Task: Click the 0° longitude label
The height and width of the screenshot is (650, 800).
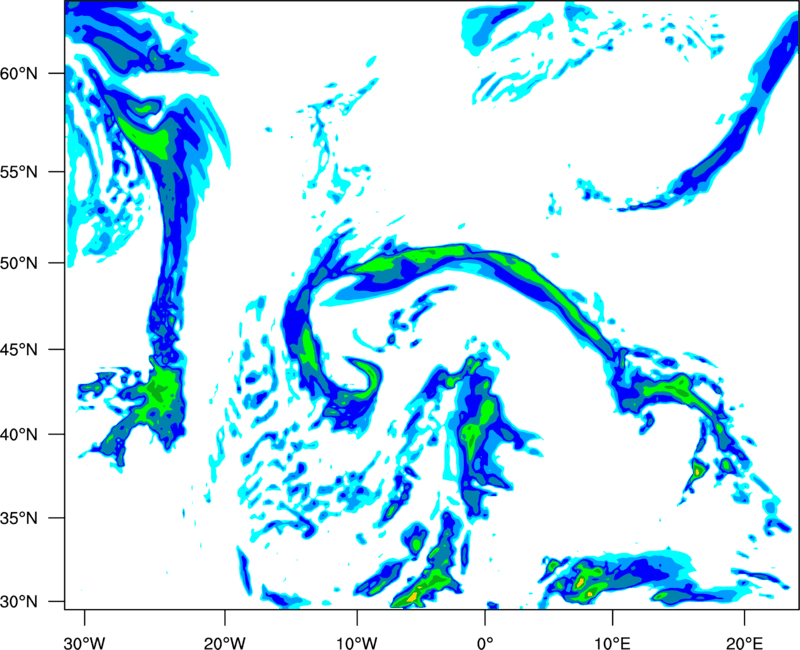Action: coord(485,643)
